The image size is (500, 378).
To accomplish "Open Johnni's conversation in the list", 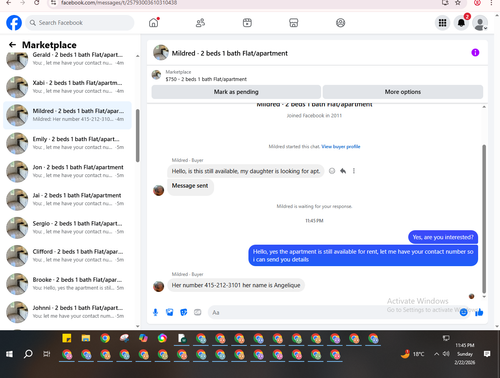I will 67,312.
